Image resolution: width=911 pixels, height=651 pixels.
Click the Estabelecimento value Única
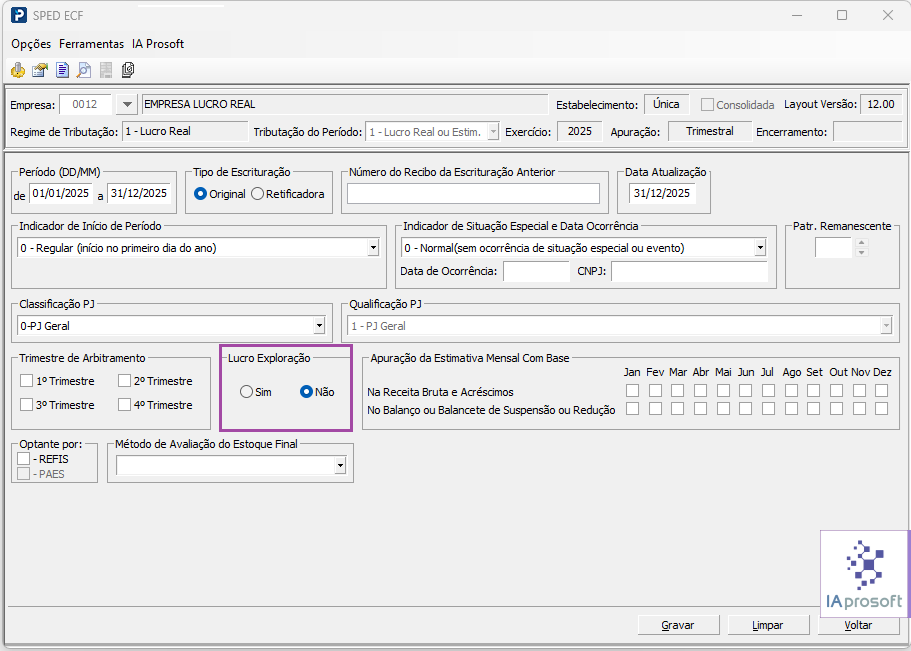point(666,105)
